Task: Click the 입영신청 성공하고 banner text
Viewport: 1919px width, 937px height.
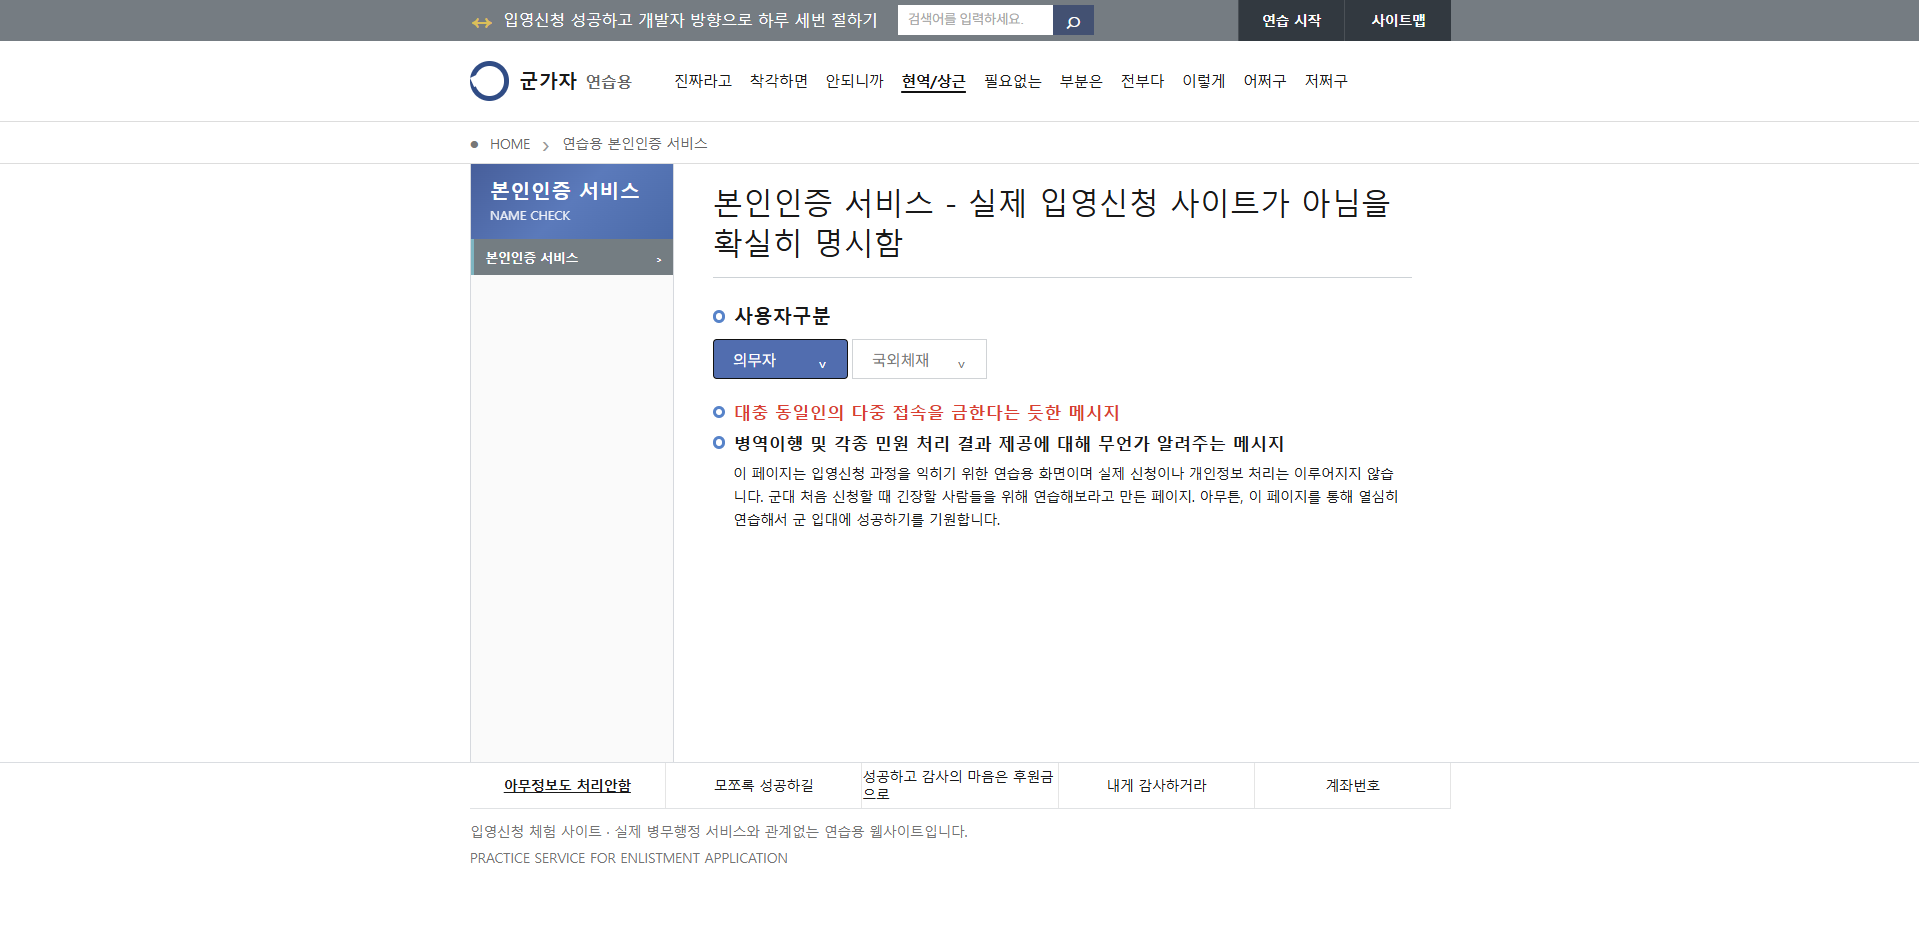Action: coord(690,20)
